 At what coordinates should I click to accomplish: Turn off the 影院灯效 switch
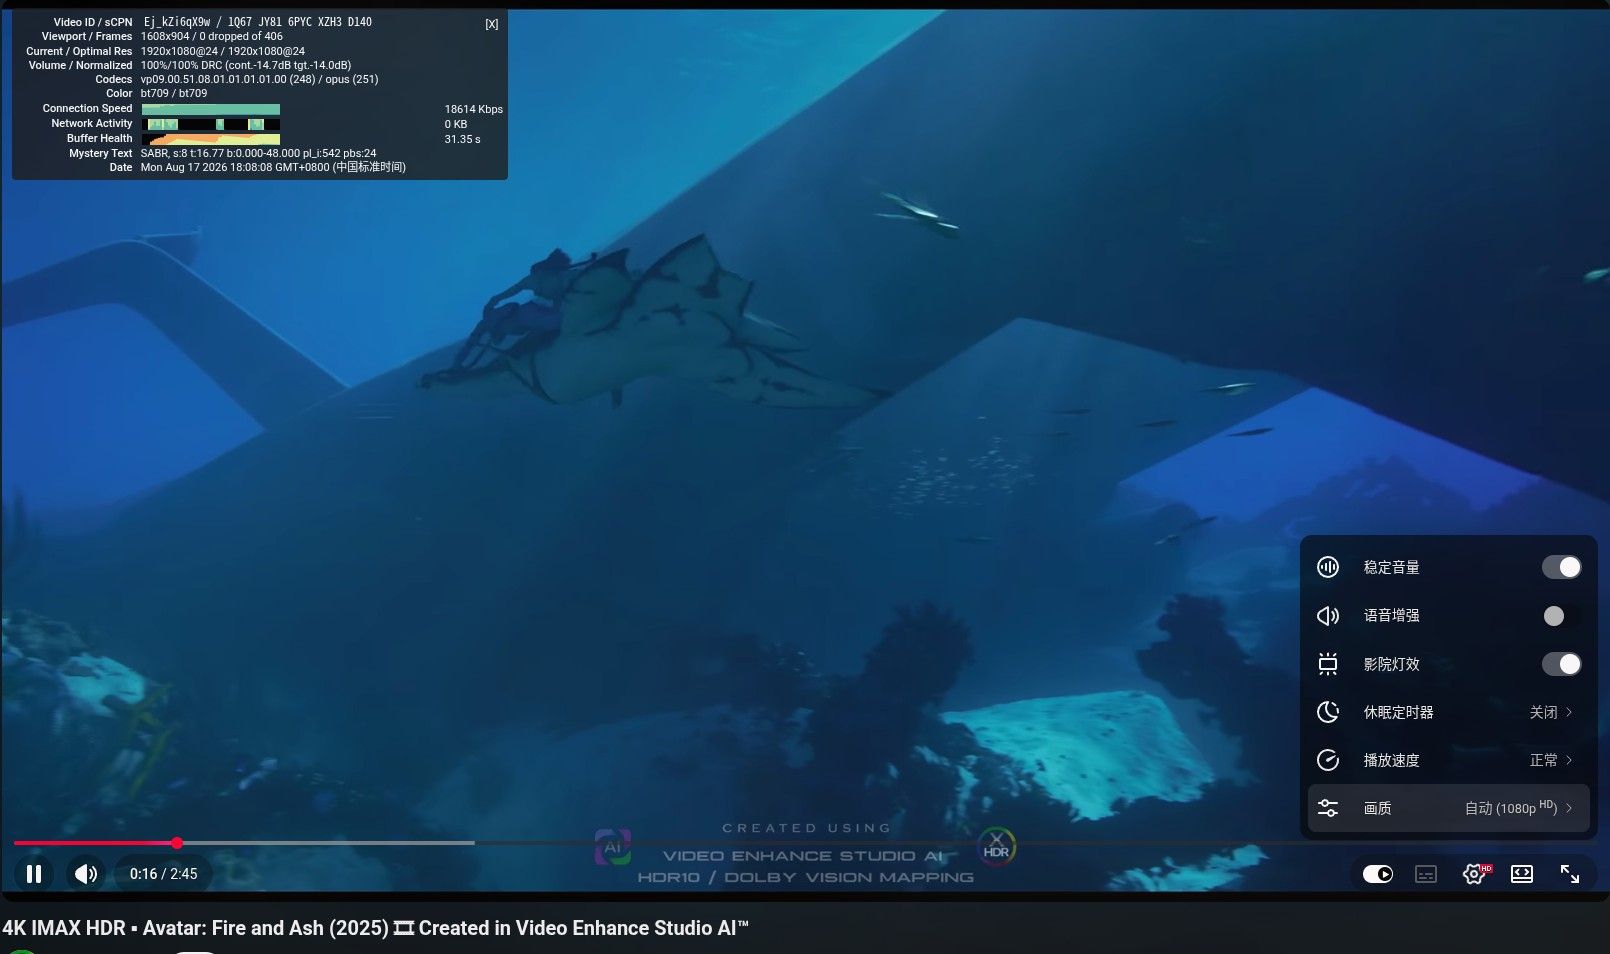pyautogui.click(x=1561, y=664)
